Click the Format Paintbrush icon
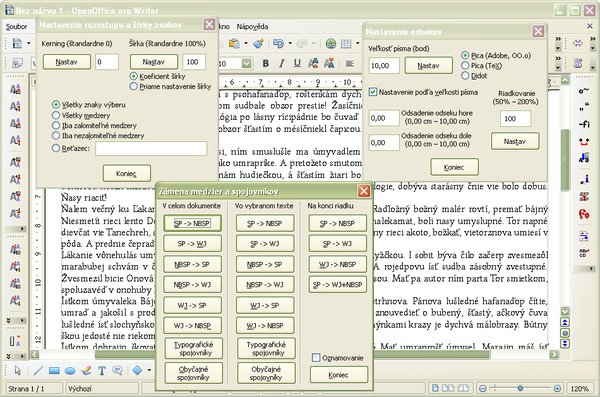The height and width of the screenshot is (397, 600). tap(259, 43)
